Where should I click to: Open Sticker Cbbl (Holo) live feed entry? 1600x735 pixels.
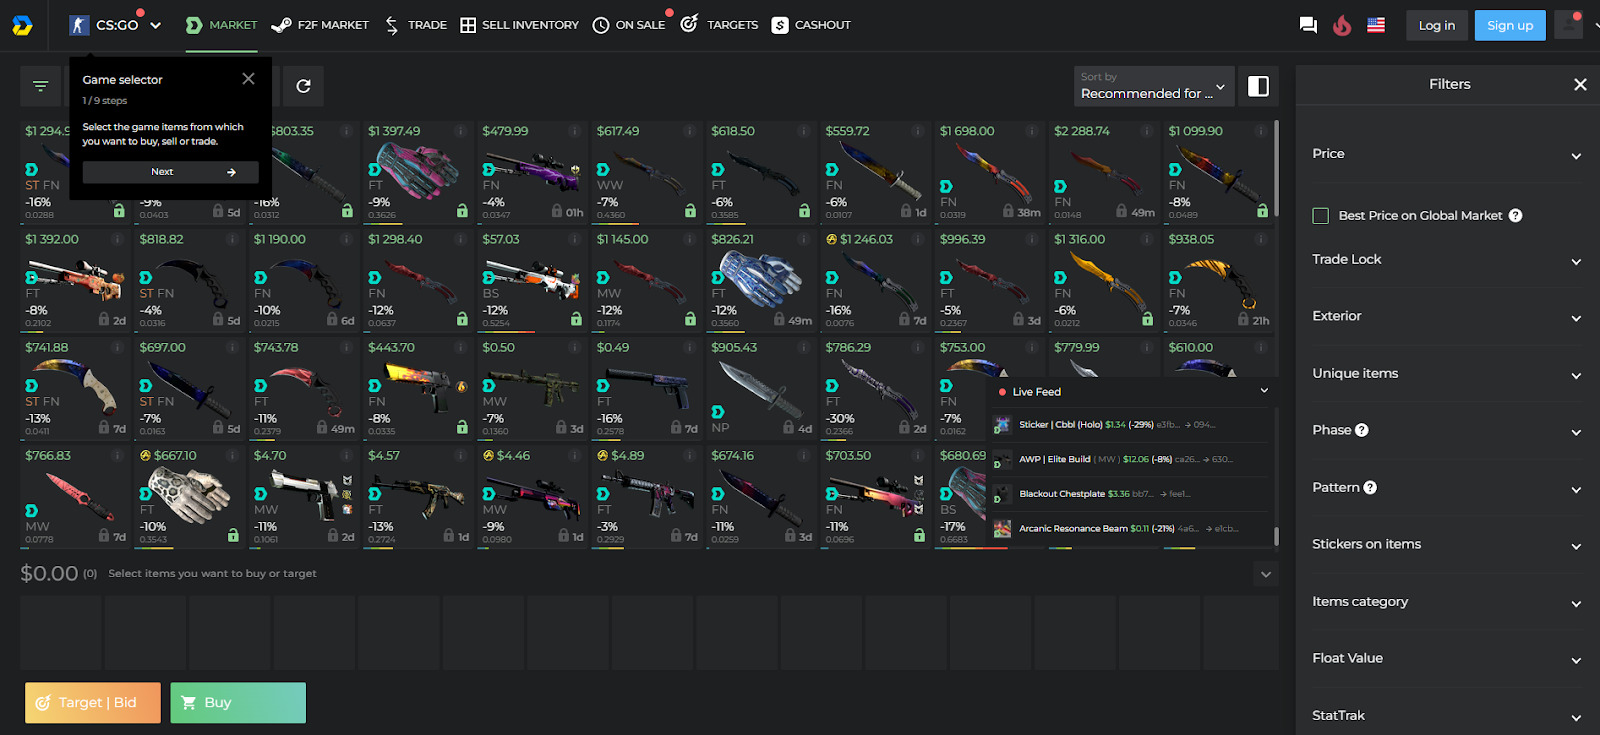click(x=1128, y=425)
